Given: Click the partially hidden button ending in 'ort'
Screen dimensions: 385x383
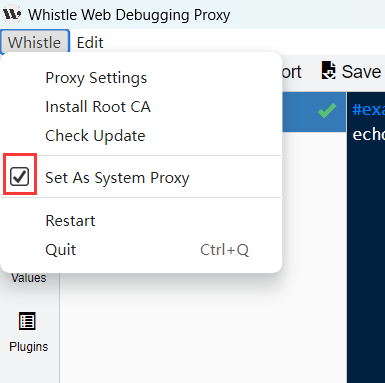Looking at the screenshot, I should pyautogui.click(x=292, y=72).
